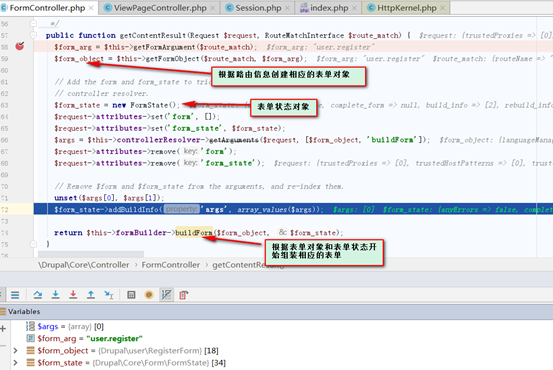Click the plus icon to add a watch

tap(3, 328)
